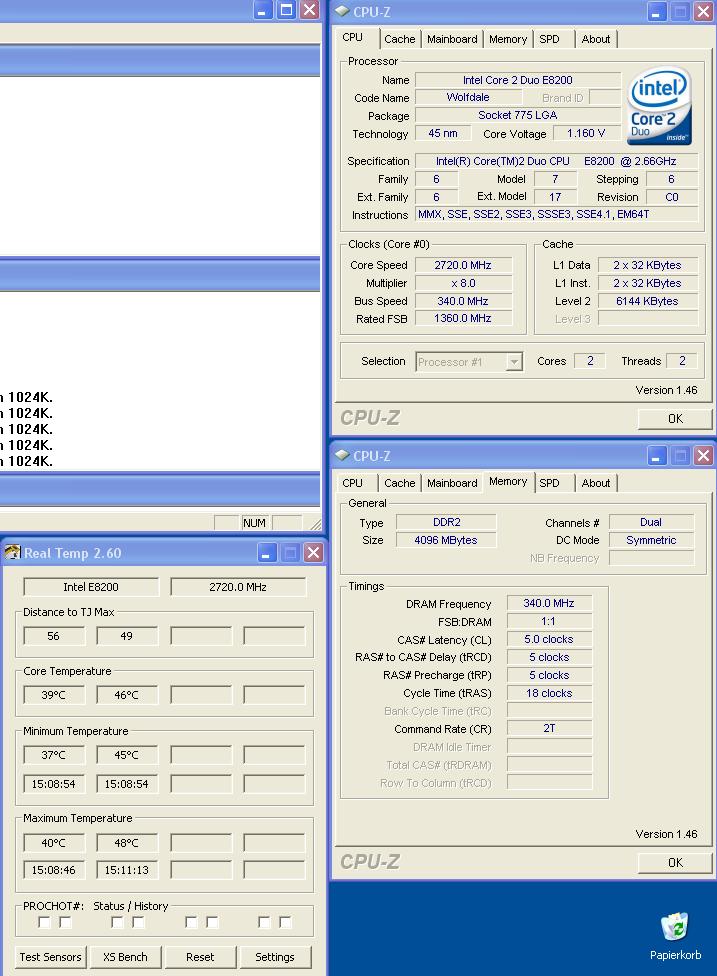Viewport: 717px width, 976px height.
Task: Click the multiplier x 8.0 value
Action: (x=463, y=283)
